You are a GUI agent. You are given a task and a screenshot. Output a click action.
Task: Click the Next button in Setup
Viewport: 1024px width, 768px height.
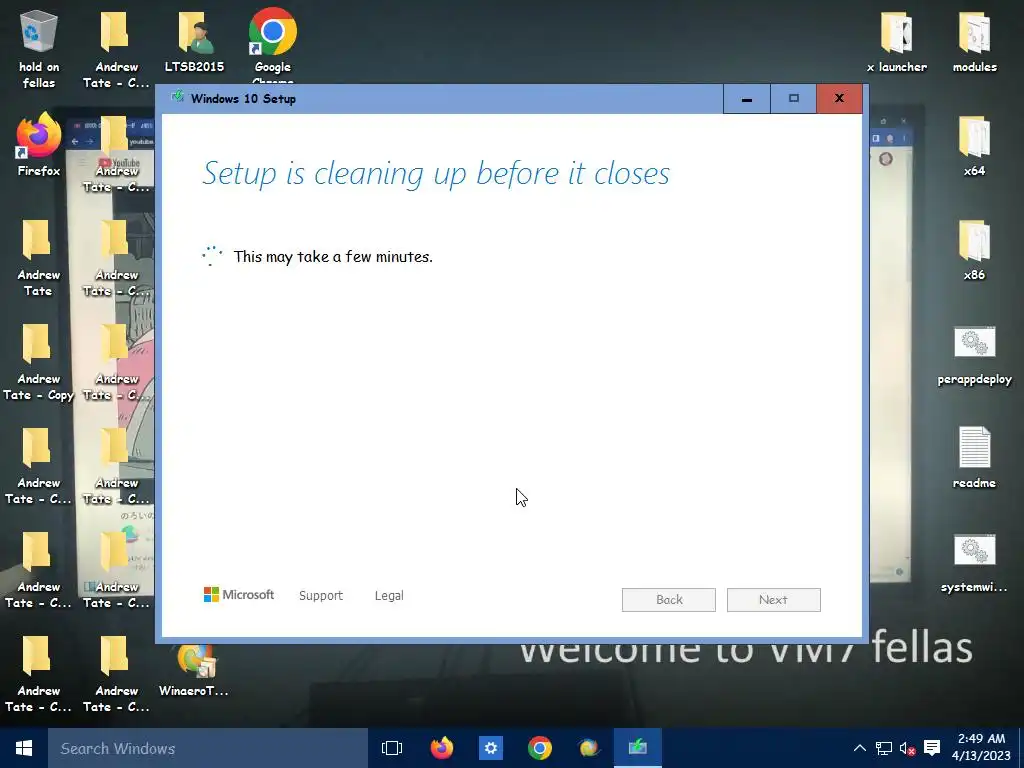[x=773, y=600]
